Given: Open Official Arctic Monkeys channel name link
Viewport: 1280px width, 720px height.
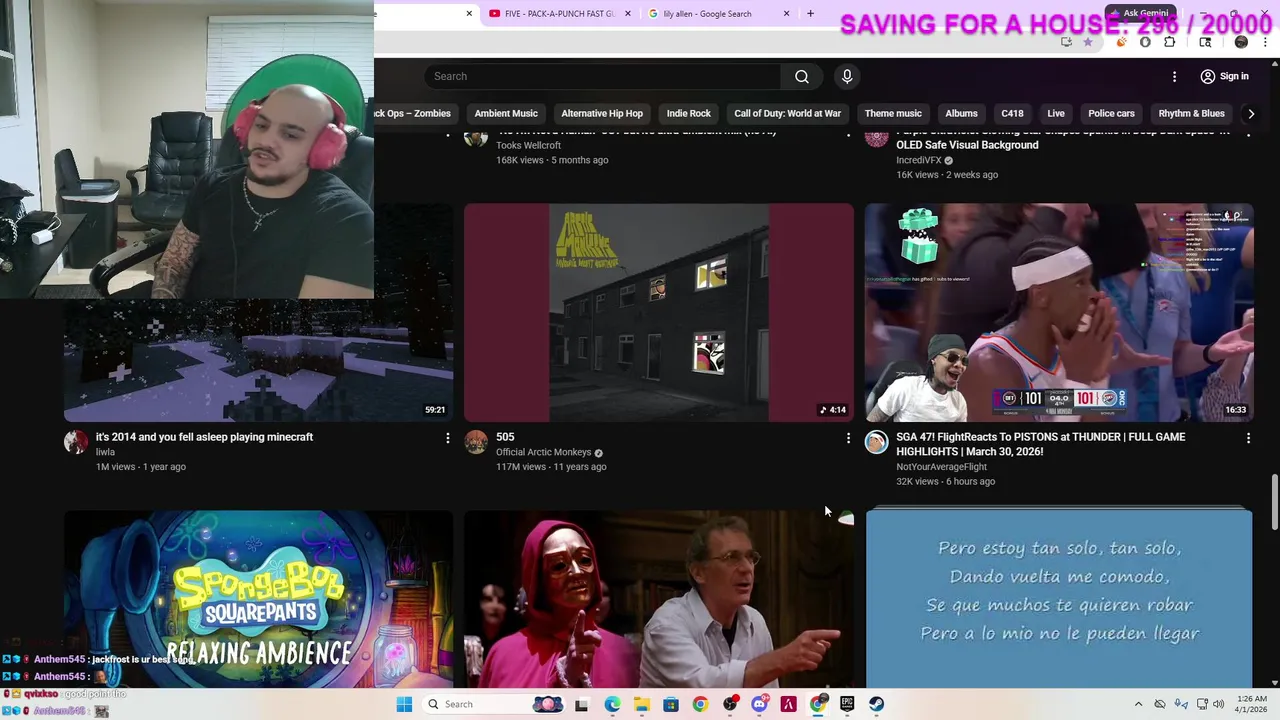Looking at the screenshot, I should point(543,452).
